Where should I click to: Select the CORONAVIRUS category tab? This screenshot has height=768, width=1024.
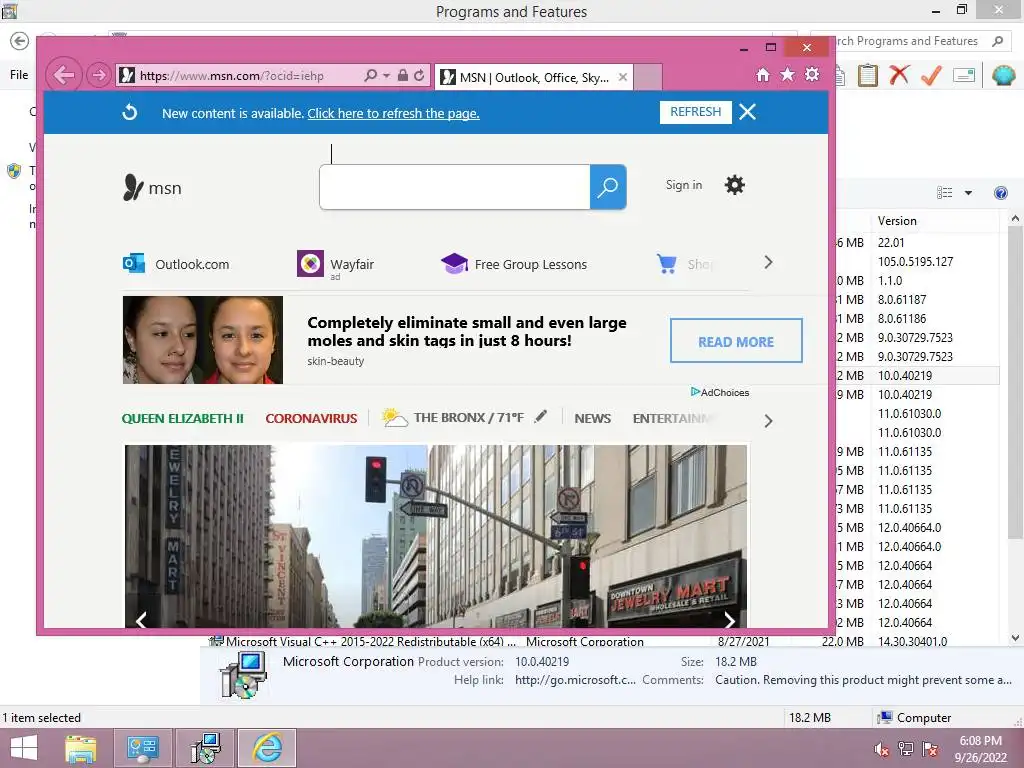(x=312, y=418)
